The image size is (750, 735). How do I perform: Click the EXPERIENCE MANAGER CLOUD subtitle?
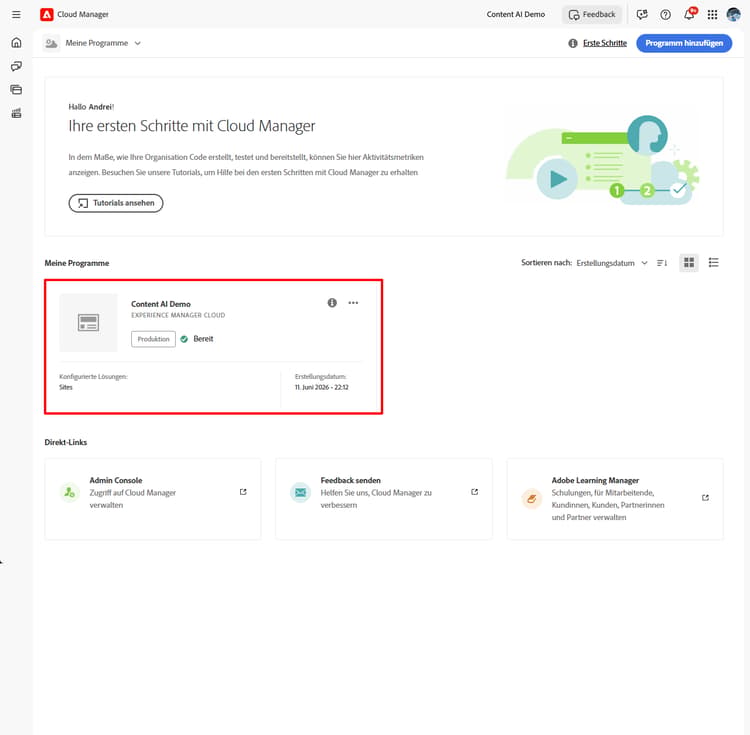[x=178, y=315]
